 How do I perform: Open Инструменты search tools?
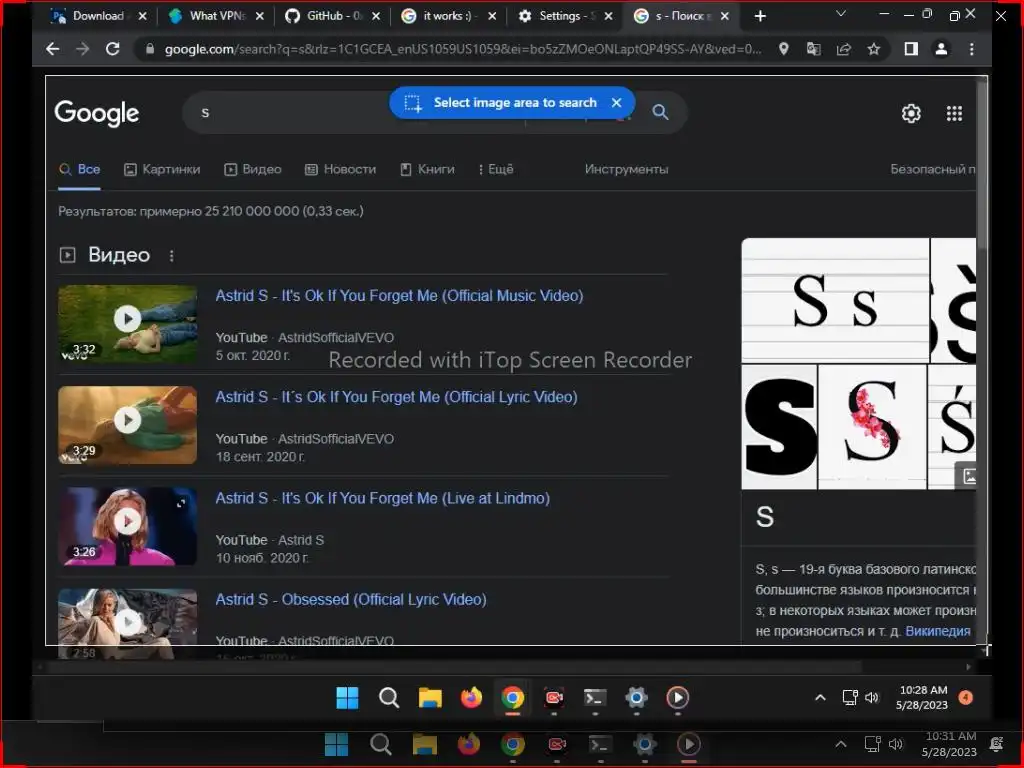click(626, 169)
